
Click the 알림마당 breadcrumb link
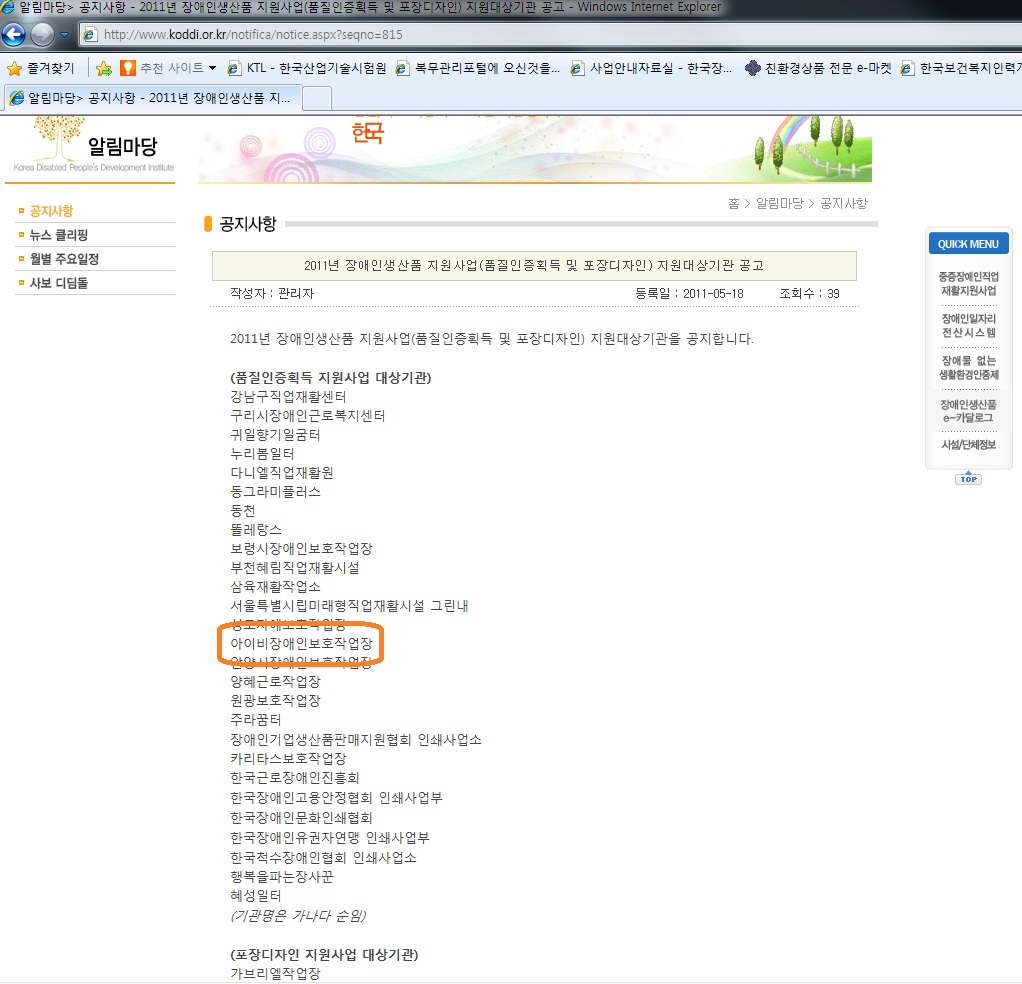(x=780, y=204)
